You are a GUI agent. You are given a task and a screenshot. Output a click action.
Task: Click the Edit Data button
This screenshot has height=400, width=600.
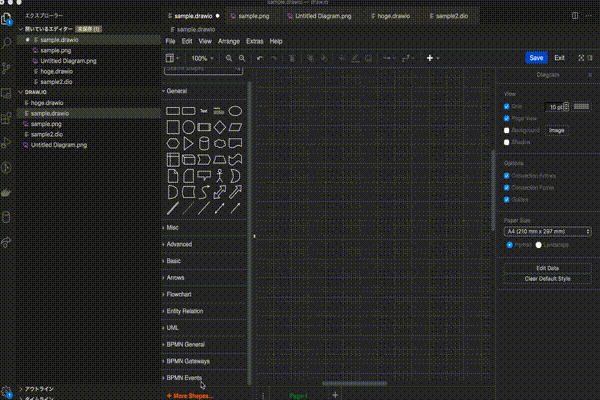pyautogui.click(x=548, y=268)
